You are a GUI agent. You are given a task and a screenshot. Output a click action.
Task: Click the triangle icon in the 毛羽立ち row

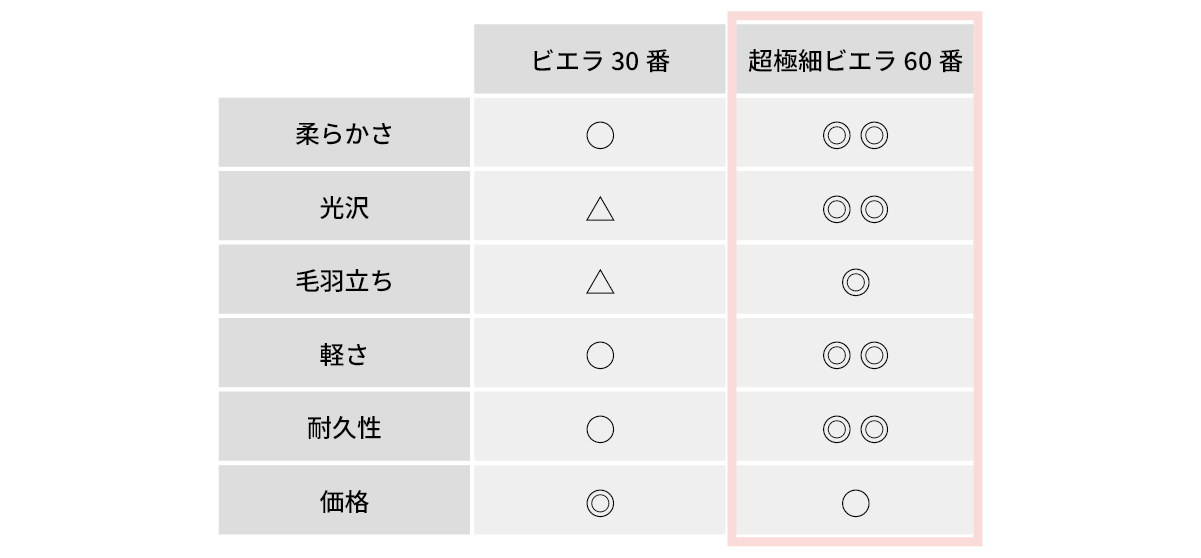click(599, 283)
